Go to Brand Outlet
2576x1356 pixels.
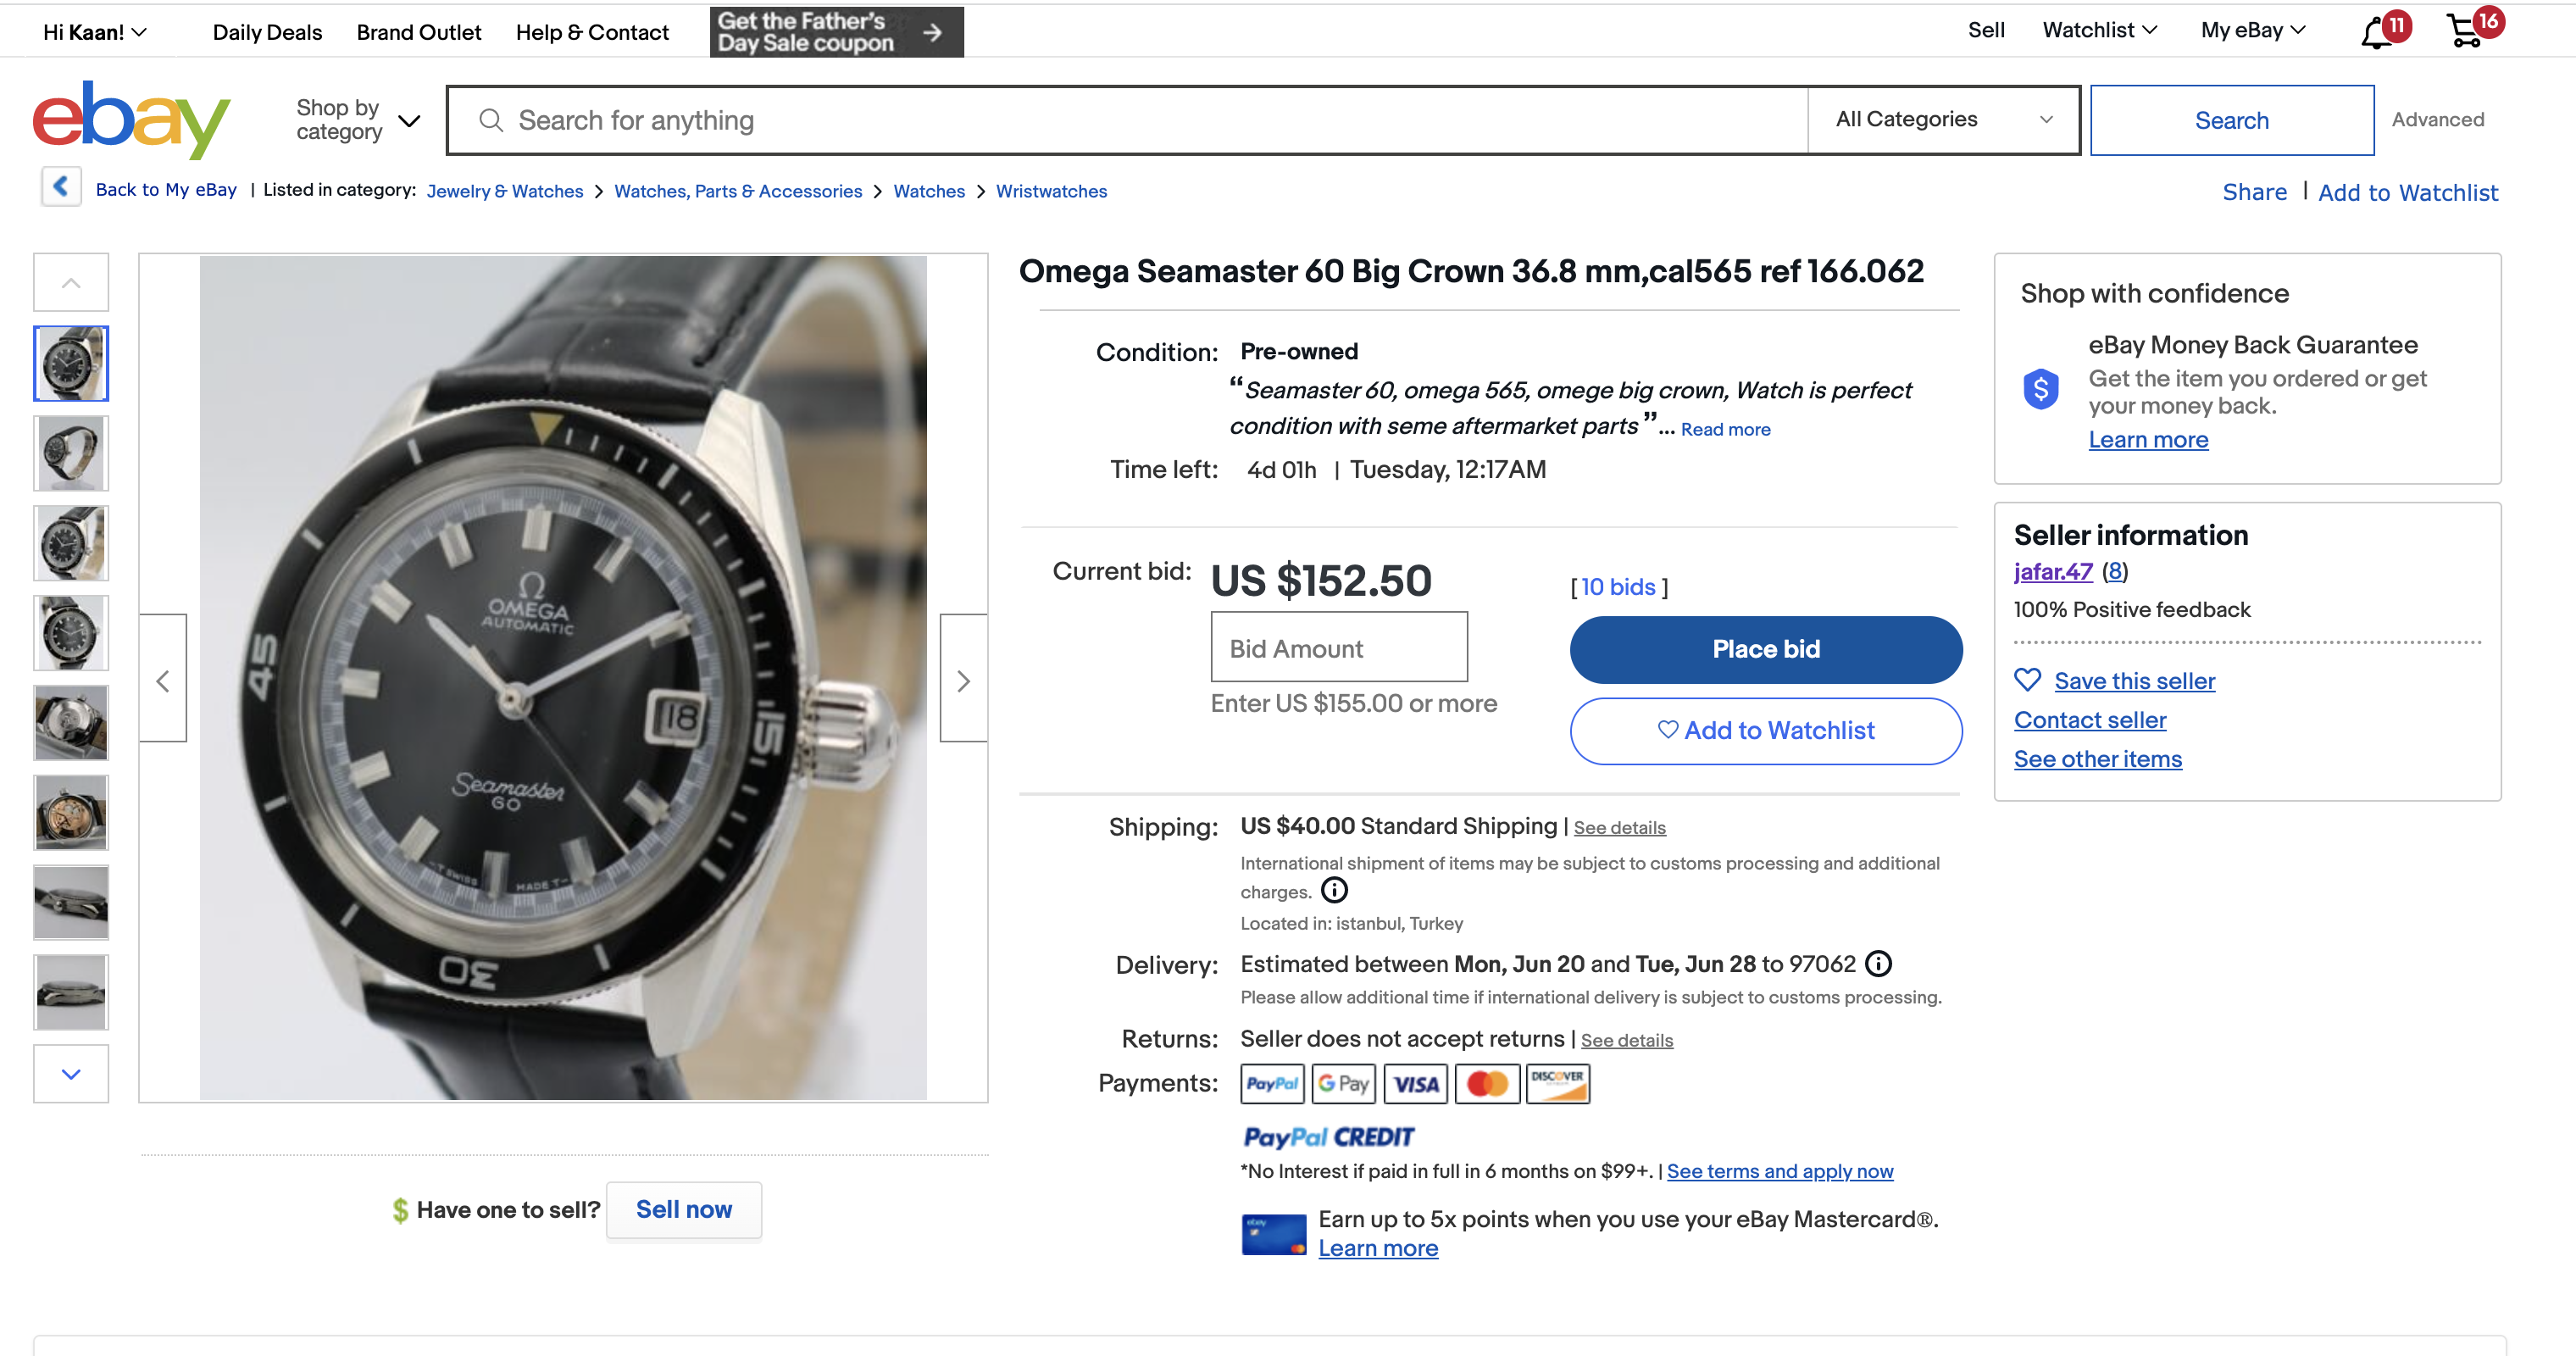click(x=418, y=32)
